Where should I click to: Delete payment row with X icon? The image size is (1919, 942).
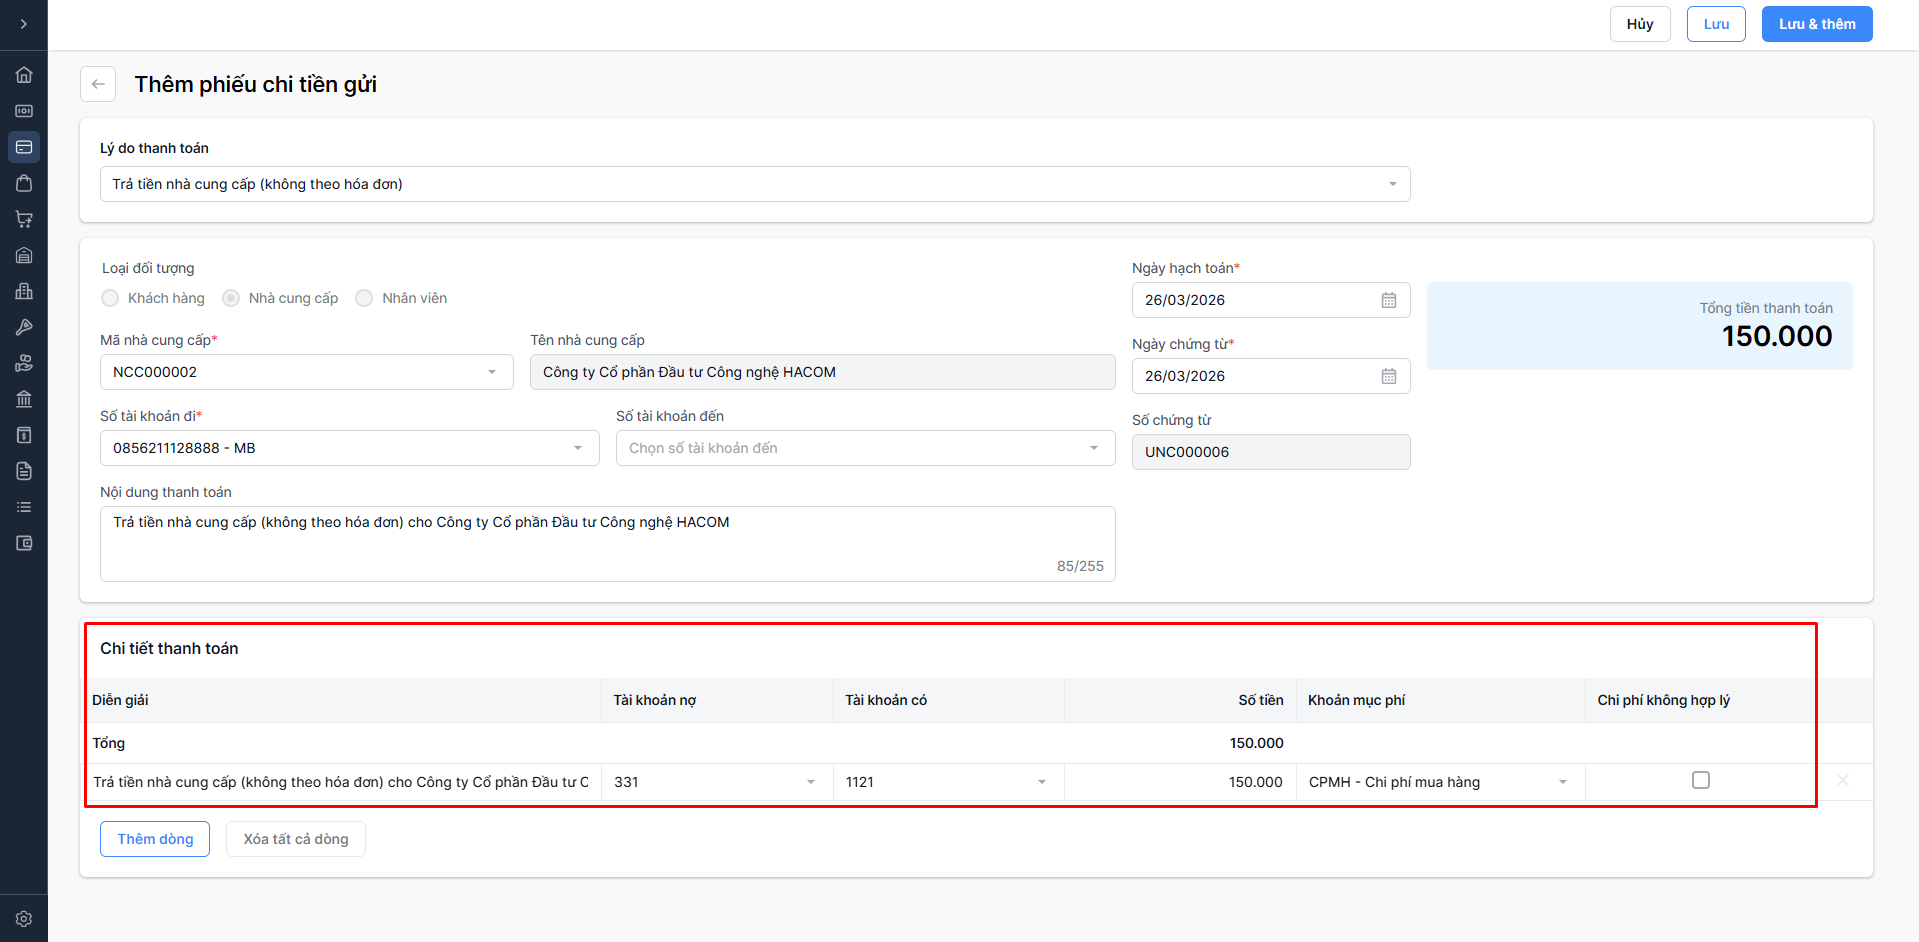[1842, 780]
